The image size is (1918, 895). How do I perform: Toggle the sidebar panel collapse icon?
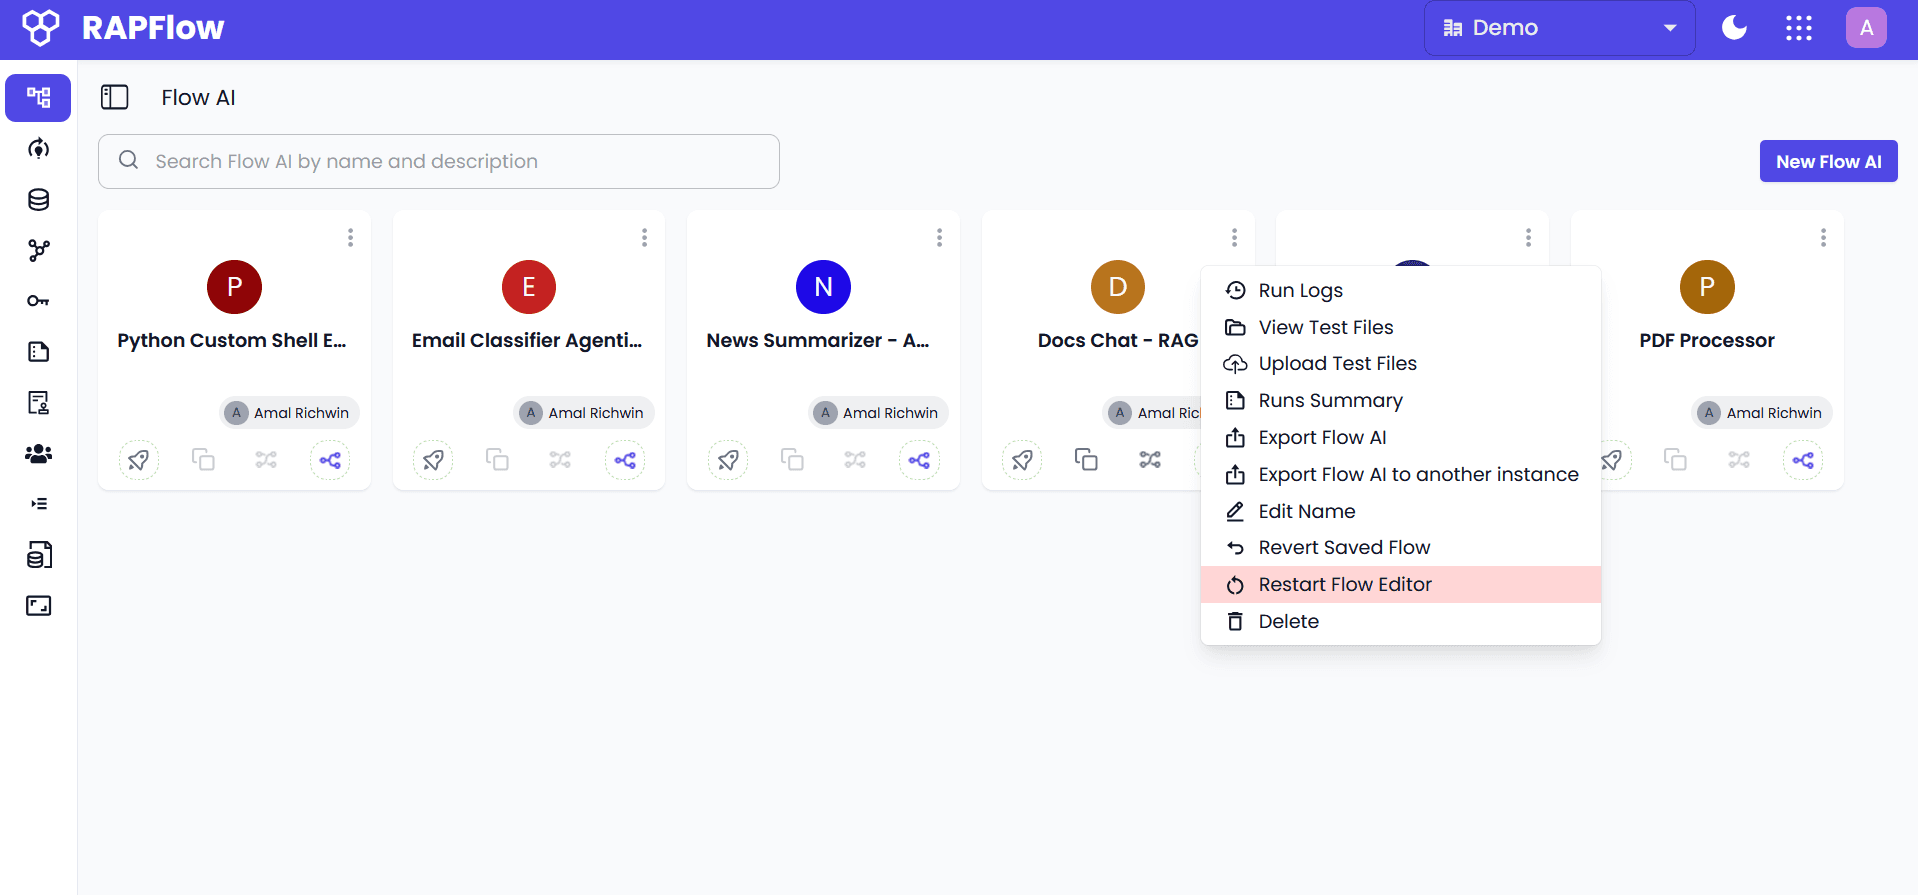click(115, 97)
